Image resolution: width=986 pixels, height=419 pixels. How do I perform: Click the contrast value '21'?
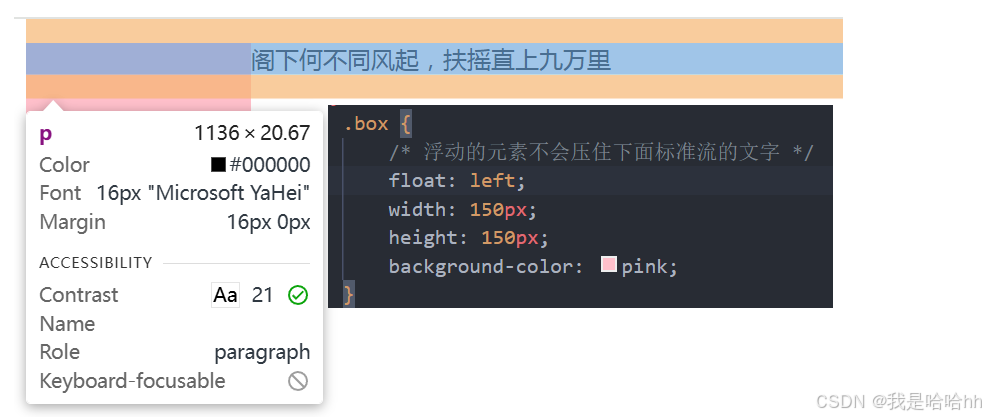[262, 295]
